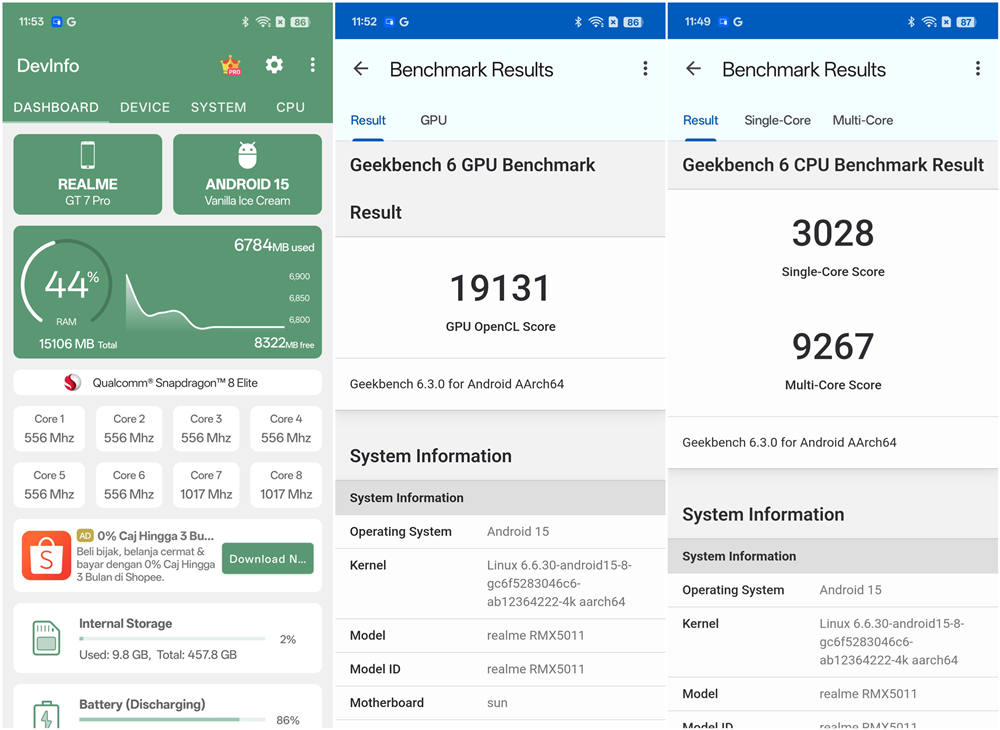Tap the Android robot icon on Android 15 card
The image size is (1000, 730).
click(247, 155)
